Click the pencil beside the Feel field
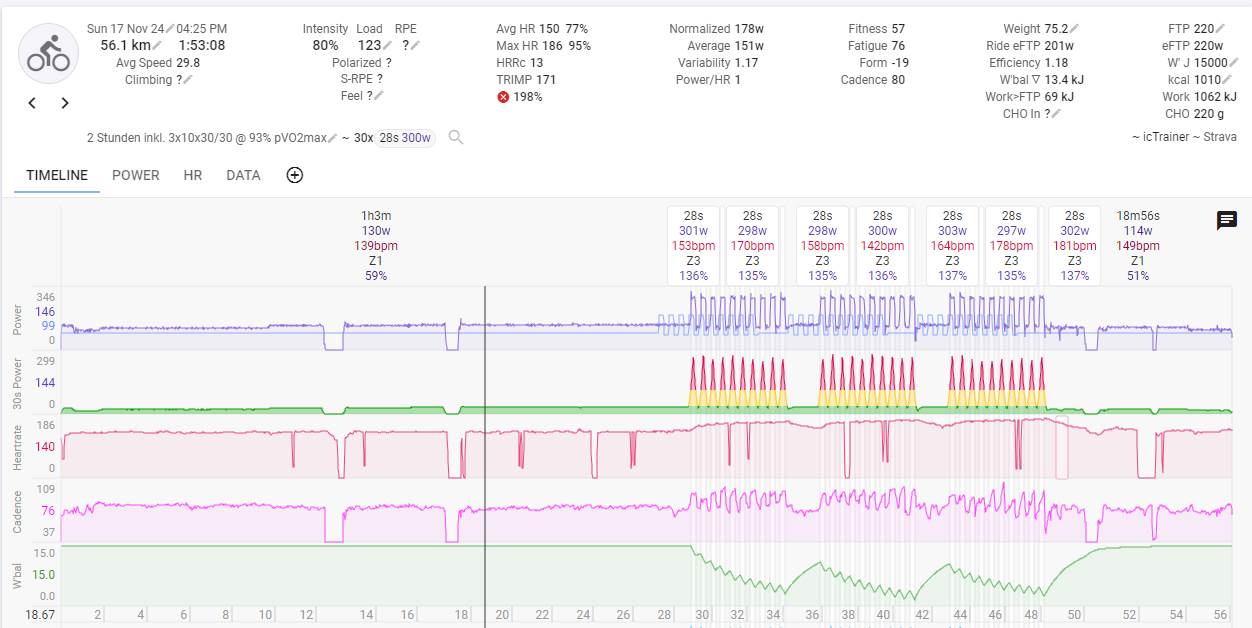1252x628 pixels. point(378,96)
